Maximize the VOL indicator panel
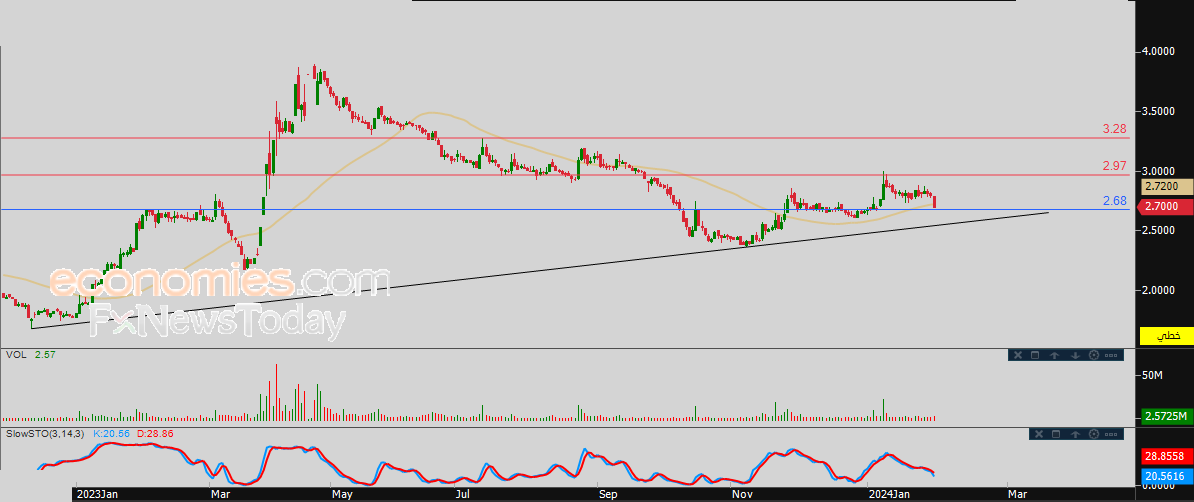 click(1035, 355)
